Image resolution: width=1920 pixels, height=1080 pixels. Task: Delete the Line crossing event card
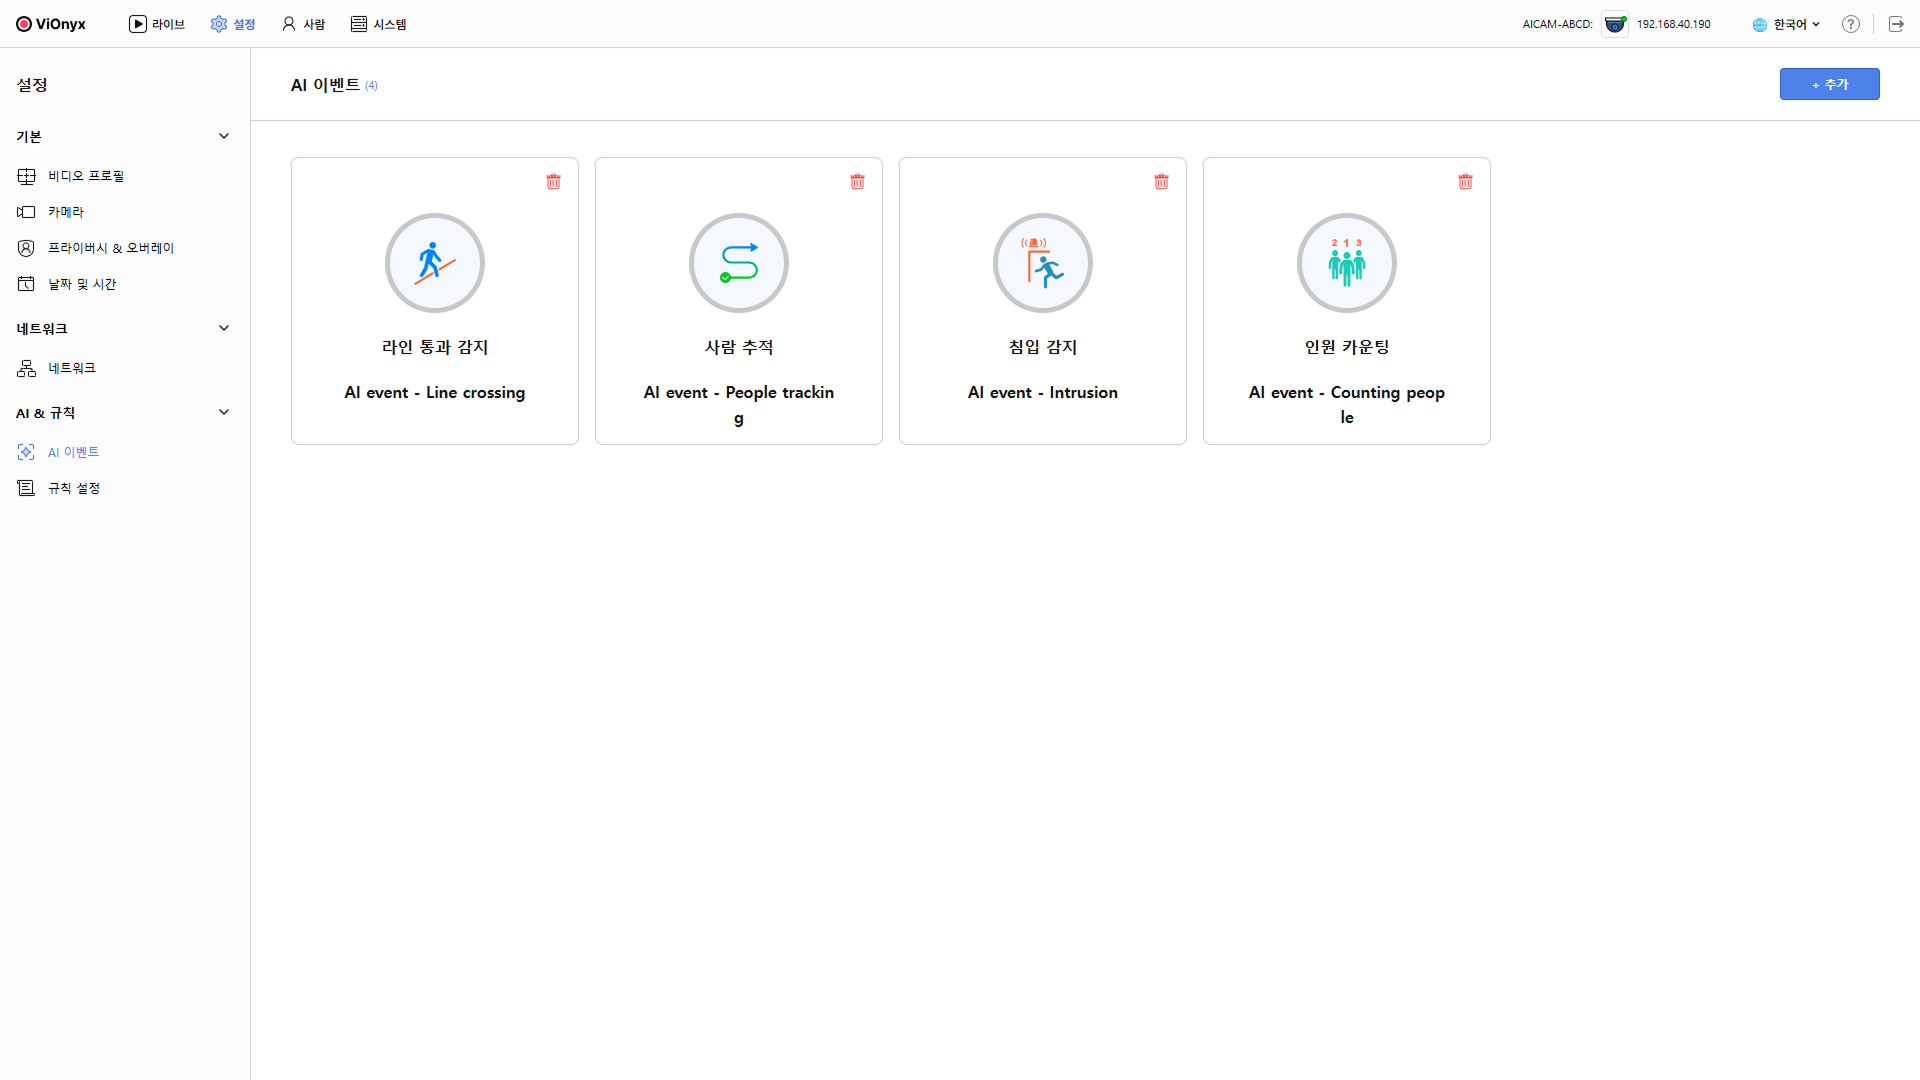pos(553,181)
